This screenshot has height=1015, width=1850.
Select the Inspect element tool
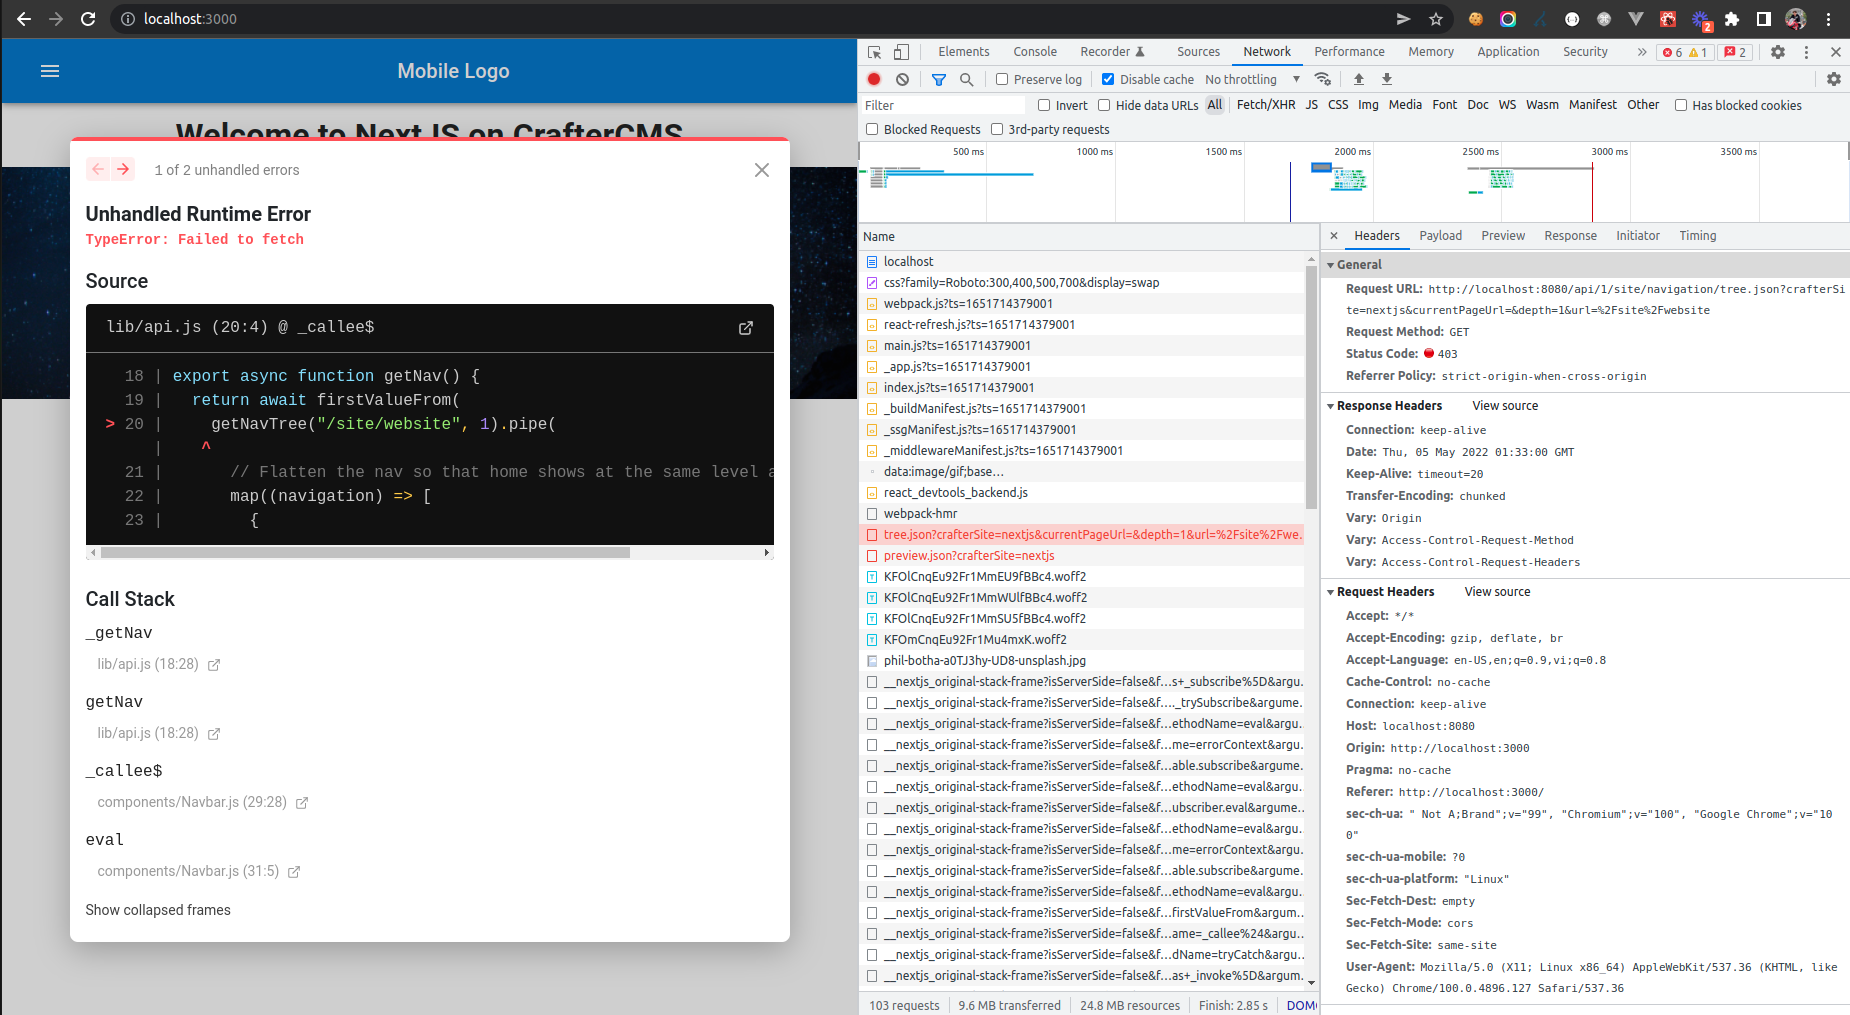click(872, 51)
